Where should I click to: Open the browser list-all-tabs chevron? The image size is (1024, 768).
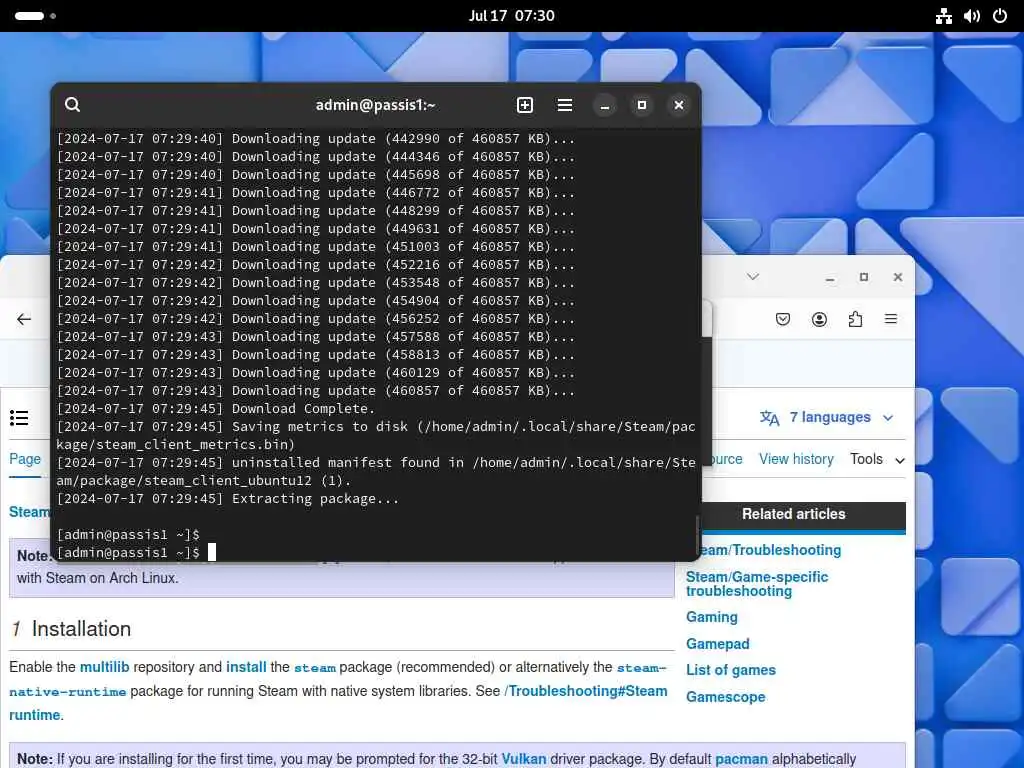tap(753, 277)
